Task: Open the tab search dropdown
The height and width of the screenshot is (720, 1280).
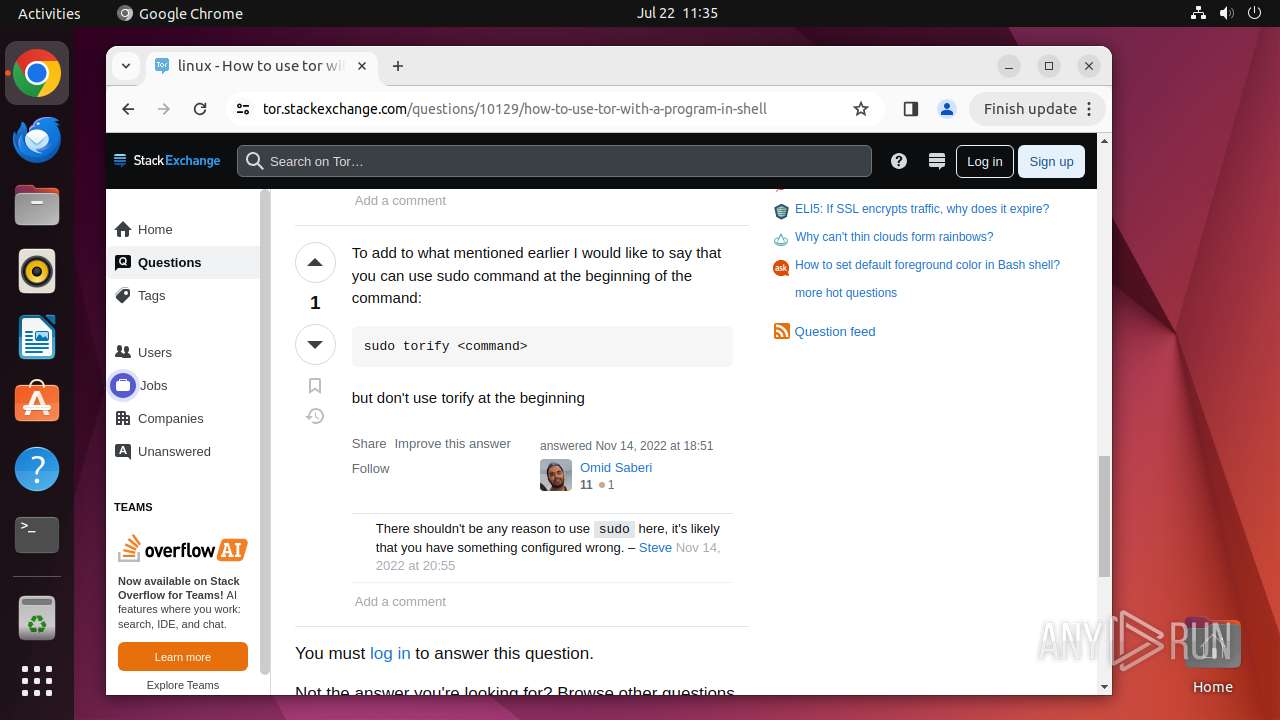Action: [x=126, y=66]
